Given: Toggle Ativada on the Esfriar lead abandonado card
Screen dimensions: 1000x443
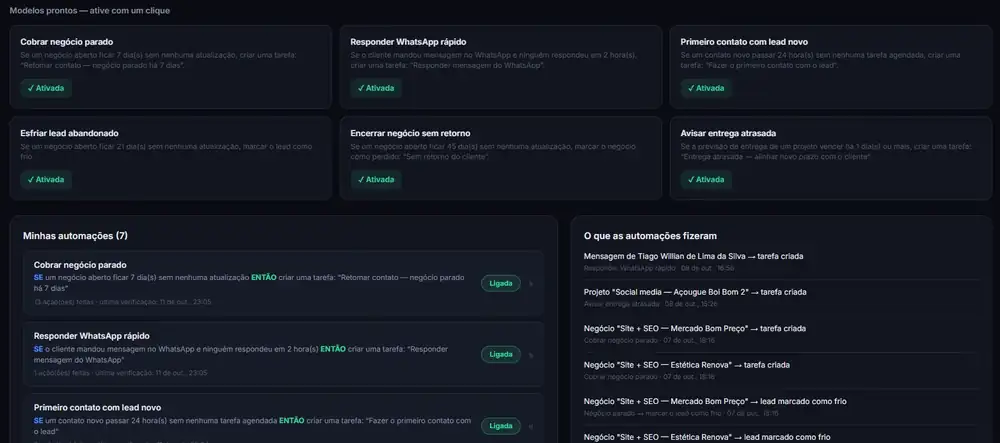Looking at the screenshot, I should (46, 179).
